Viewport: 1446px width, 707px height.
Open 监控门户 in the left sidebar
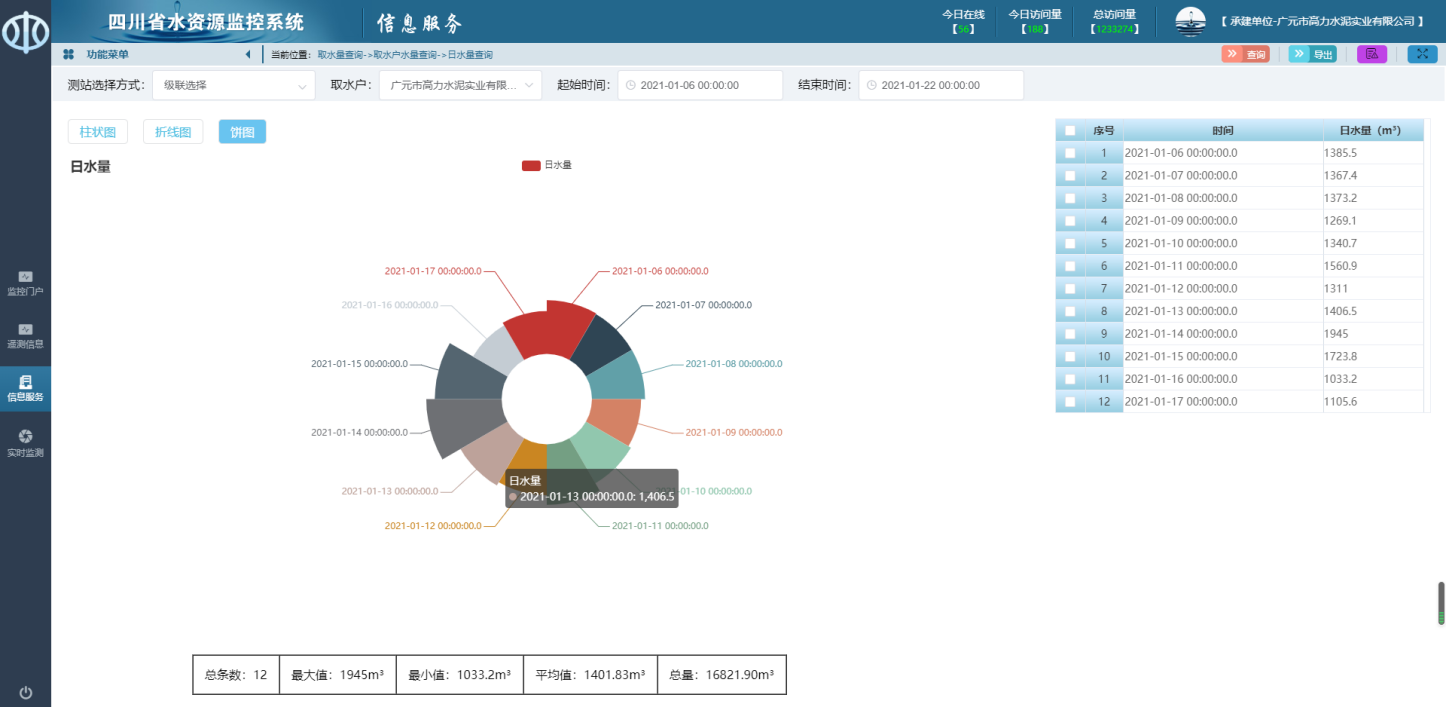tap(25, 282)
